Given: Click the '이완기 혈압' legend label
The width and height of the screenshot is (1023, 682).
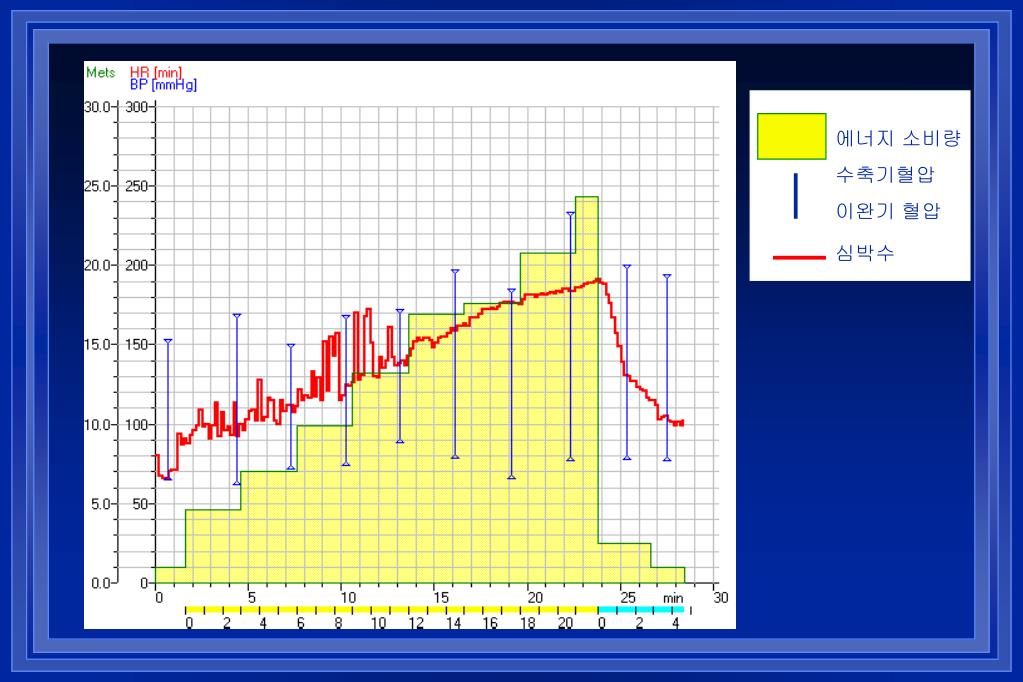Looking at the screenshot, I should click(x=888, y=211).
